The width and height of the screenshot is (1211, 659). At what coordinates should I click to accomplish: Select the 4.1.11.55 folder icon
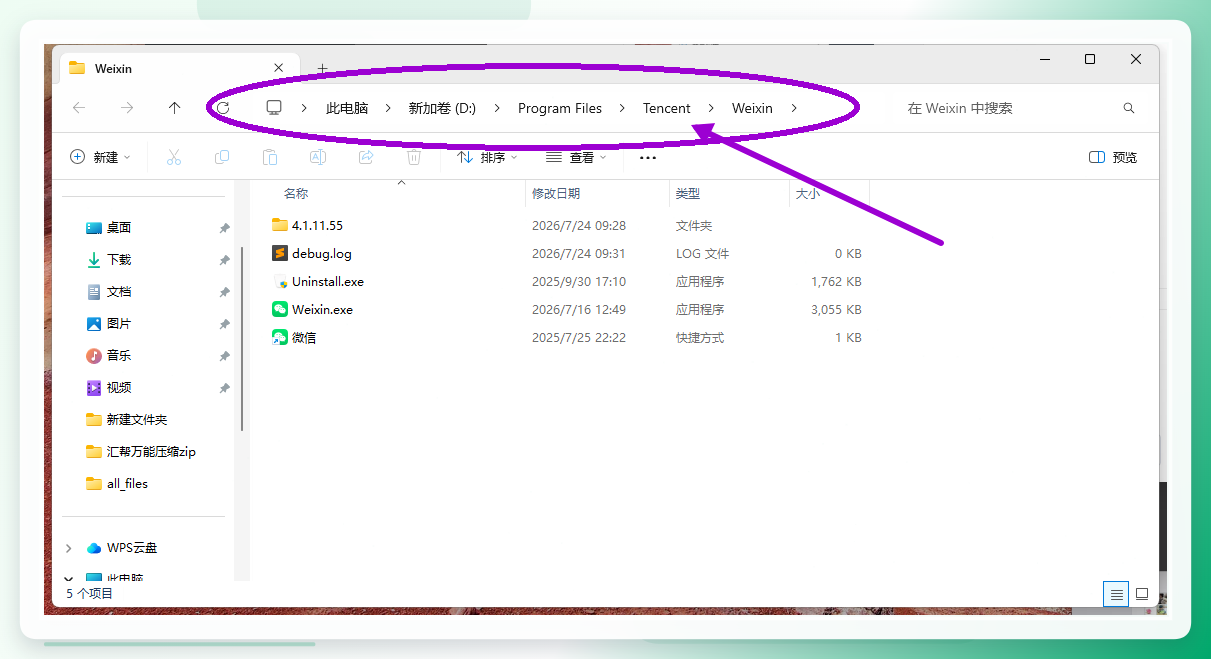click(x=280, y=225)
